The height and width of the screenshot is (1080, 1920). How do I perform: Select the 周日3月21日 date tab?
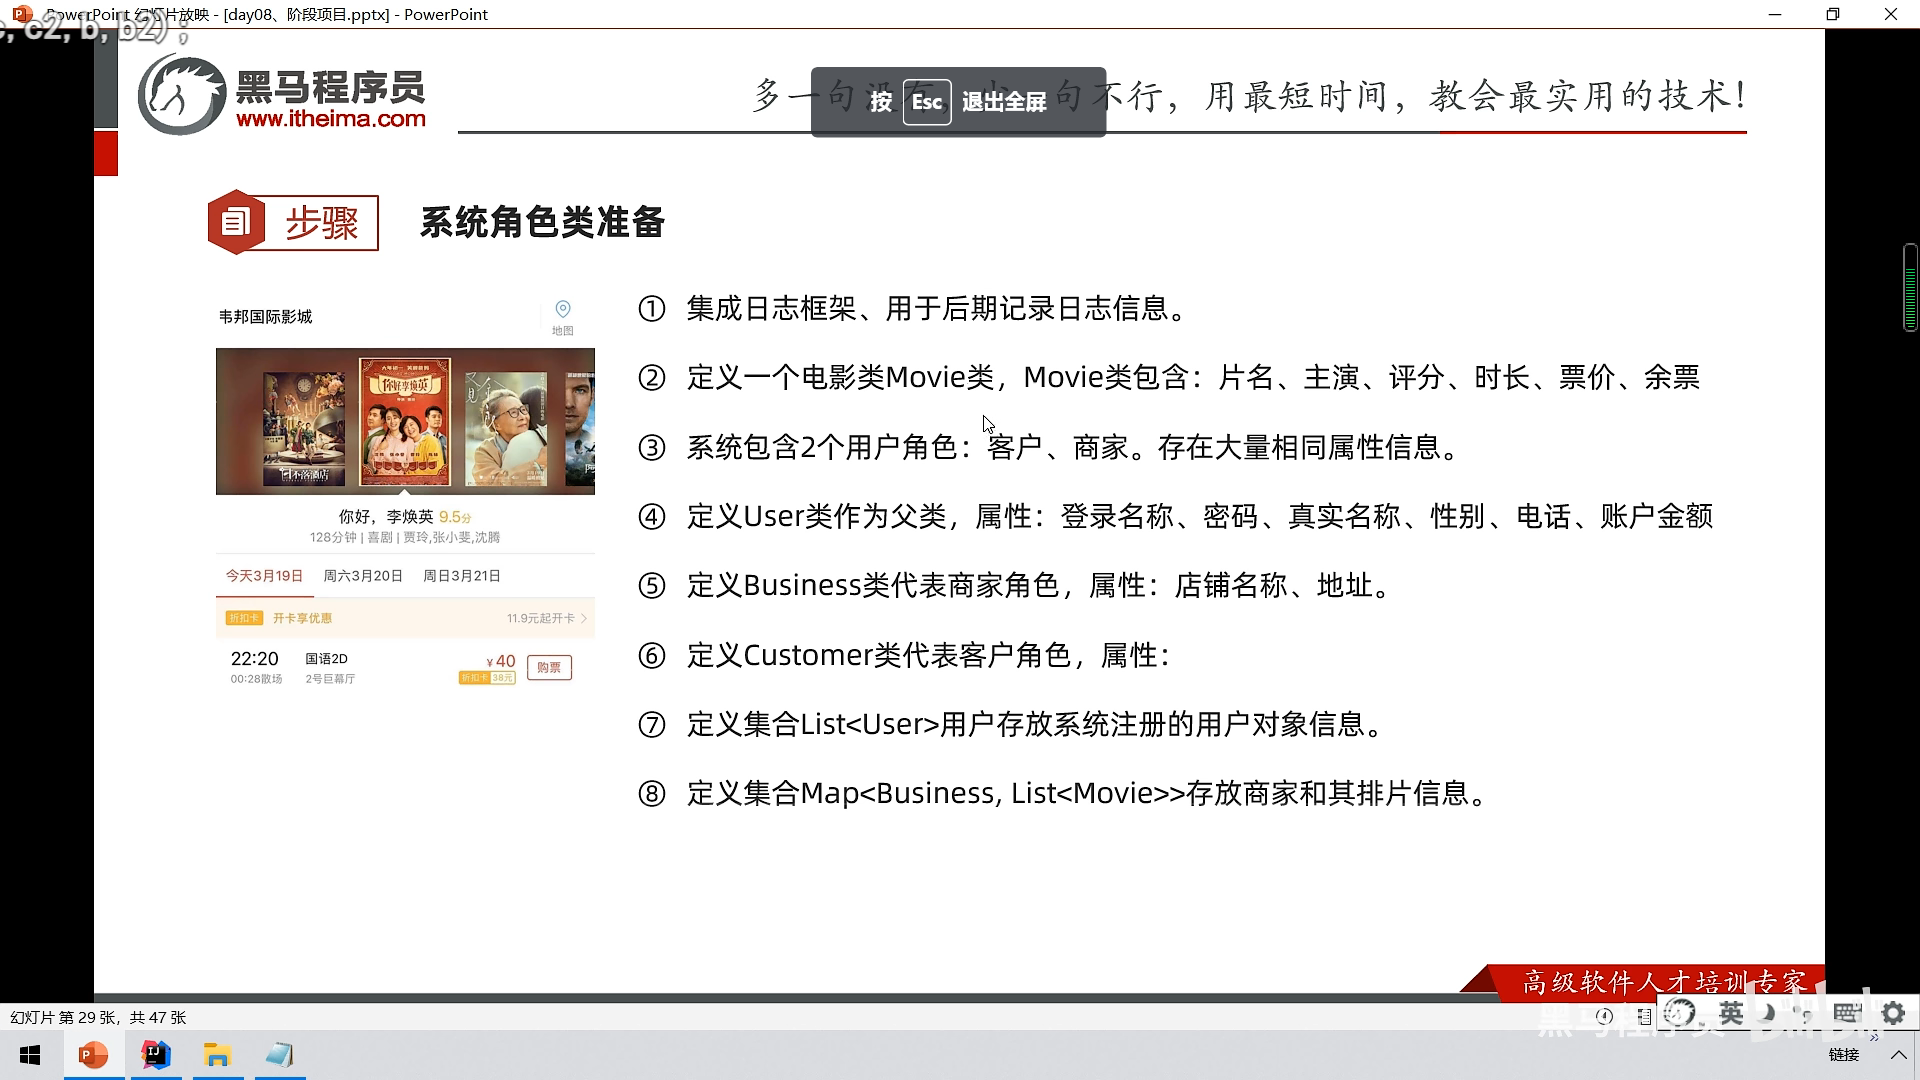[x=461, y=576]
